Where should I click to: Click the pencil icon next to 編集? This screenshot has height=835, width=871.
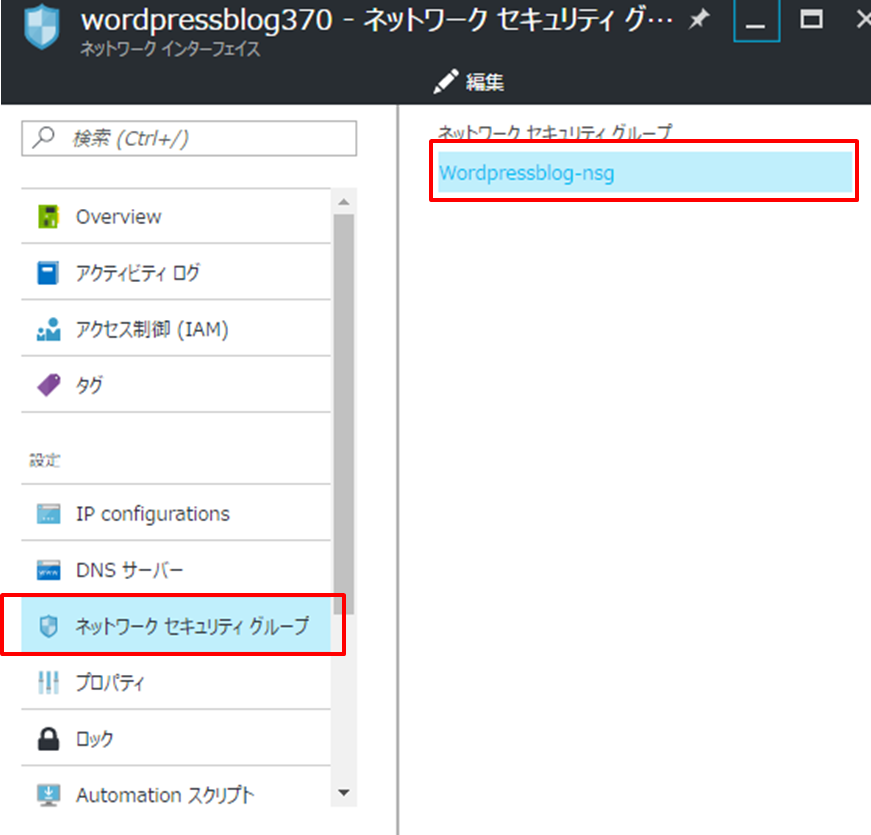445,82
